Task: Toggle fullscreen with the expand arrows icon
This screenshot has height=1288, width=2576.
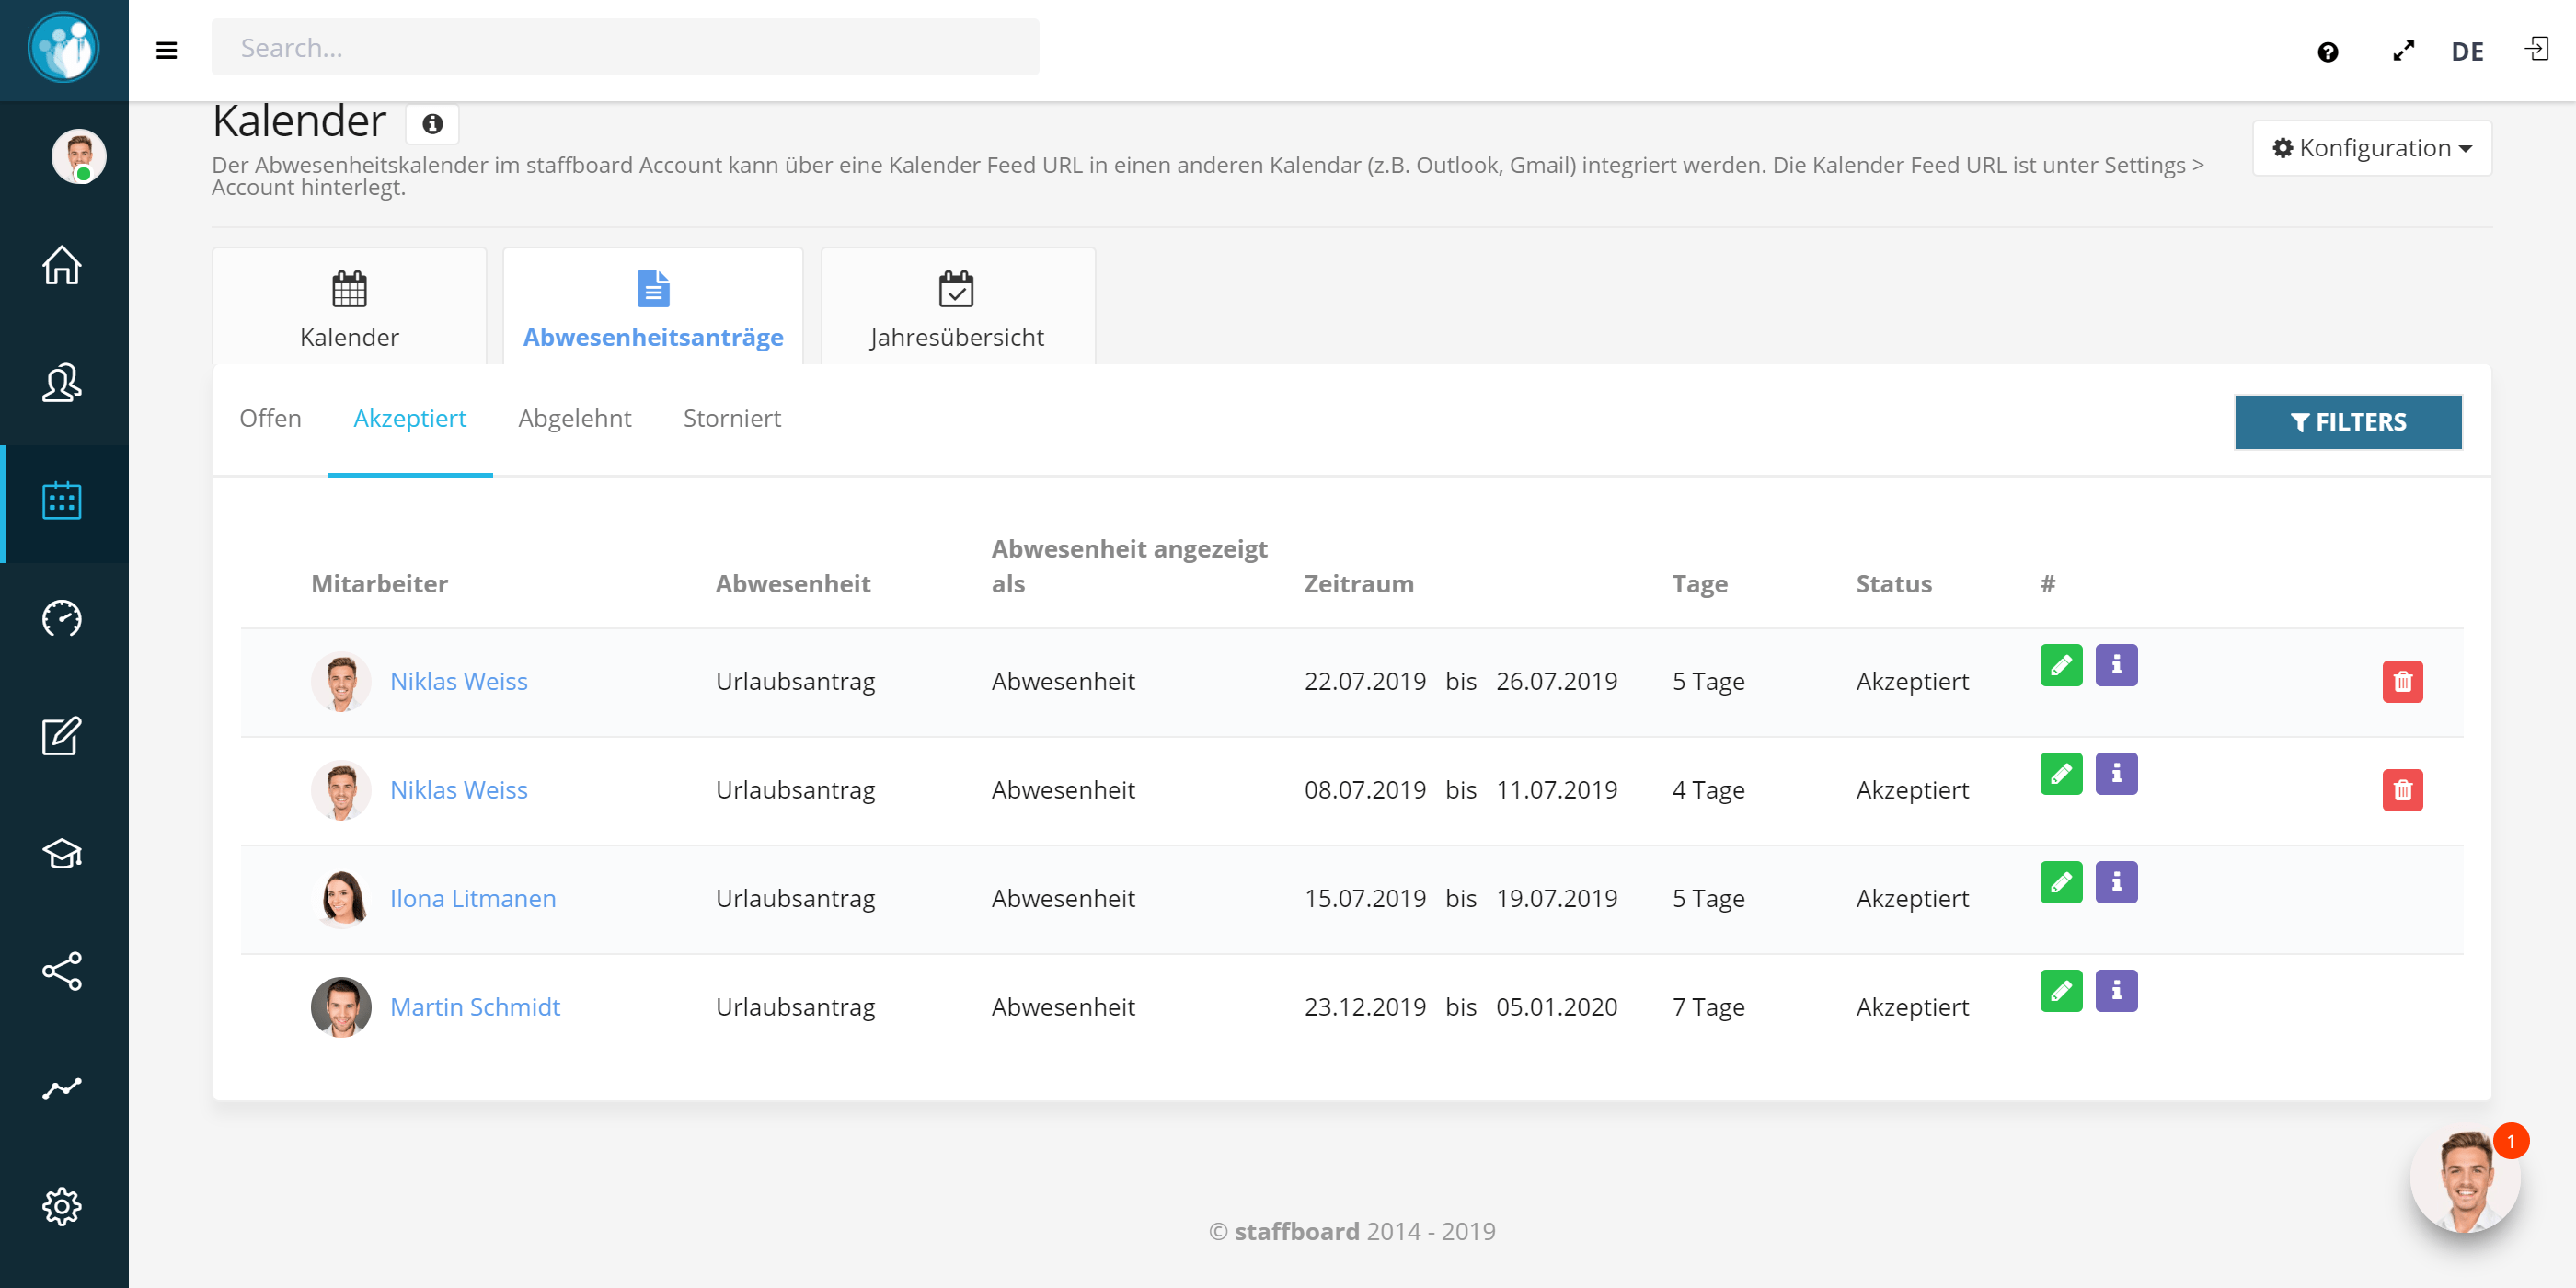Action: coord(2403,51)
